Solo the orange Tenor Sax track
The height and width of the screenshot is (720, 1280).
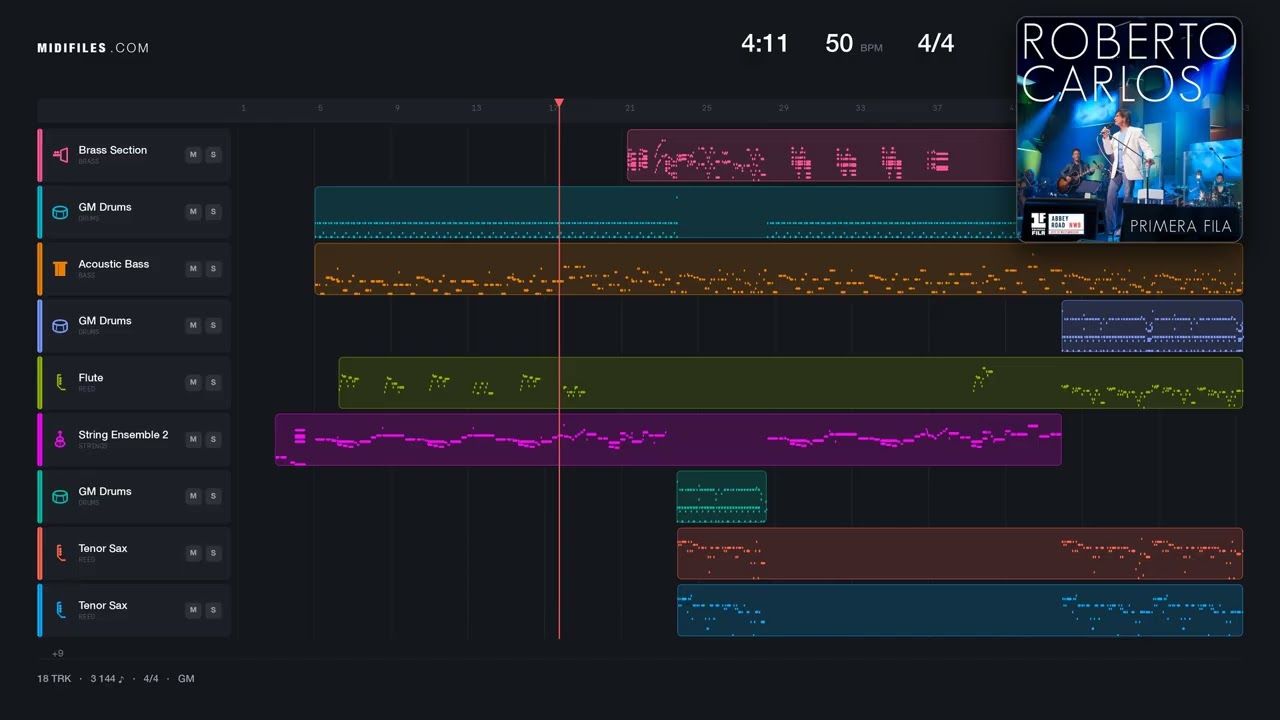click(213, 554)
